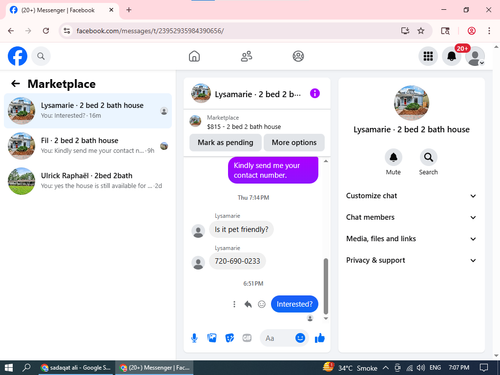
Task: Click the Search magnifier in side panel
Action: pyautogui.click(x=428, y=157)
